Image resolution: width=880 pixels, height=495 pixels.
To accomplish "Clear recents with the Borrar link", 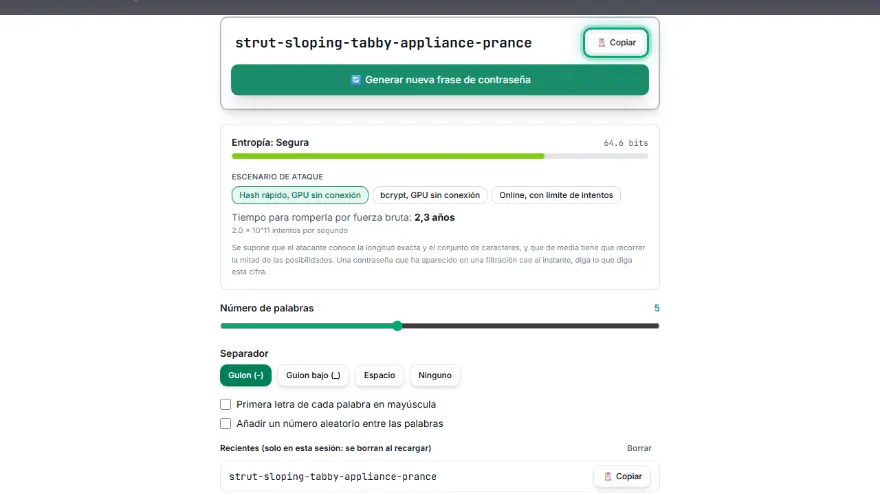I will click(639, 448).
